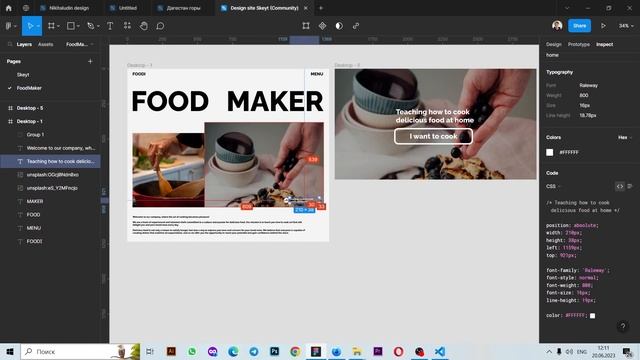This screenshot has width=640, height=360.
Task: Start the prototype Present play button
Action: point(603,26)
